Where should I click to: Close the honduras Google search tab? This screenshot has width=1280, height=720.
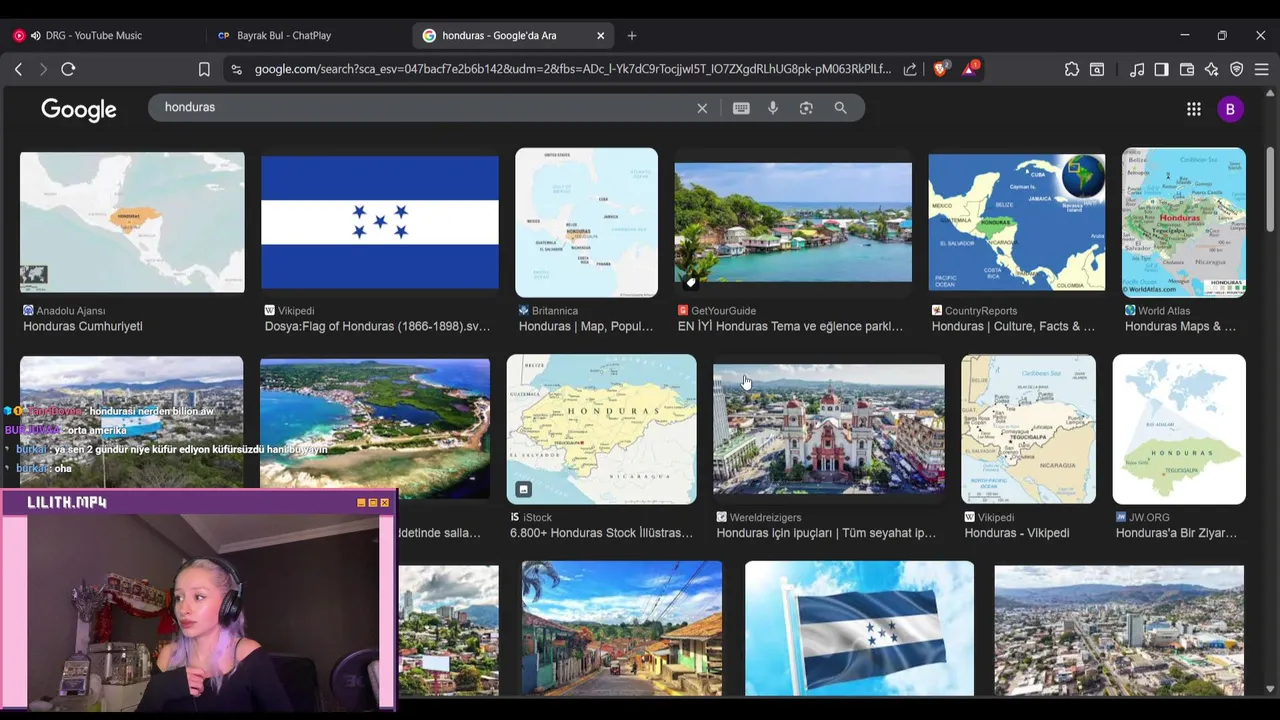coord(600,35)
